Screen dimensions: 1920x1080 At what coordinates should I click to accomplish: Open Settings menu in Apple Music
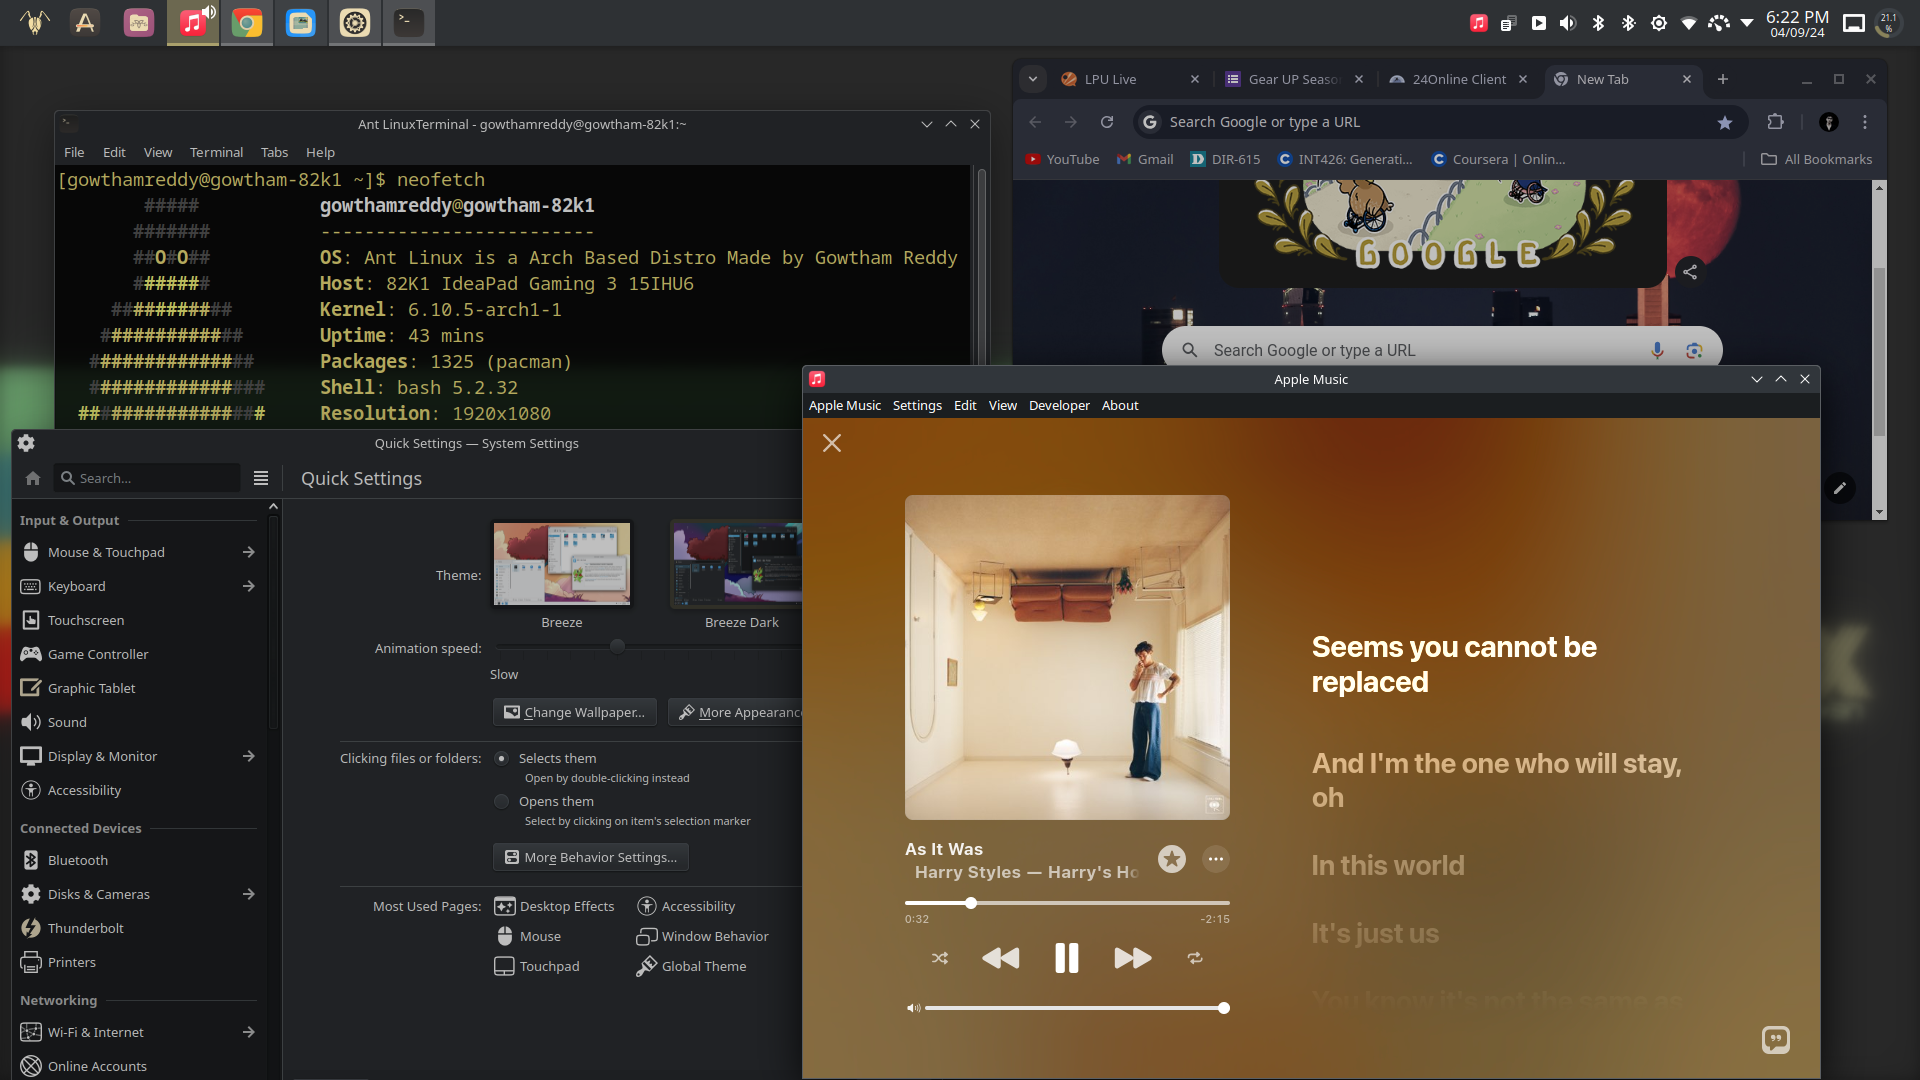point(917,405)
